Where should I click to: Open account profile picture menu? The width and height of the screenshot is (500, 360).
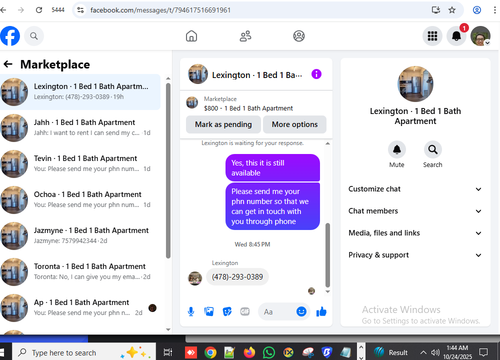click(x=480, y=36)
